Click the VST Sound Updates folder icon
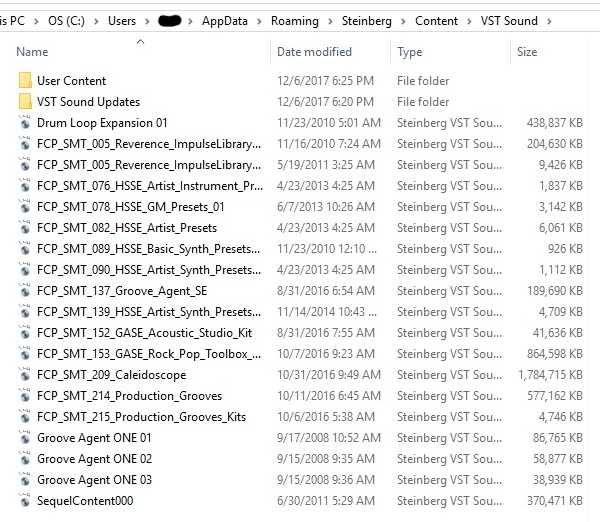The image size is (600, 522). 25,102
